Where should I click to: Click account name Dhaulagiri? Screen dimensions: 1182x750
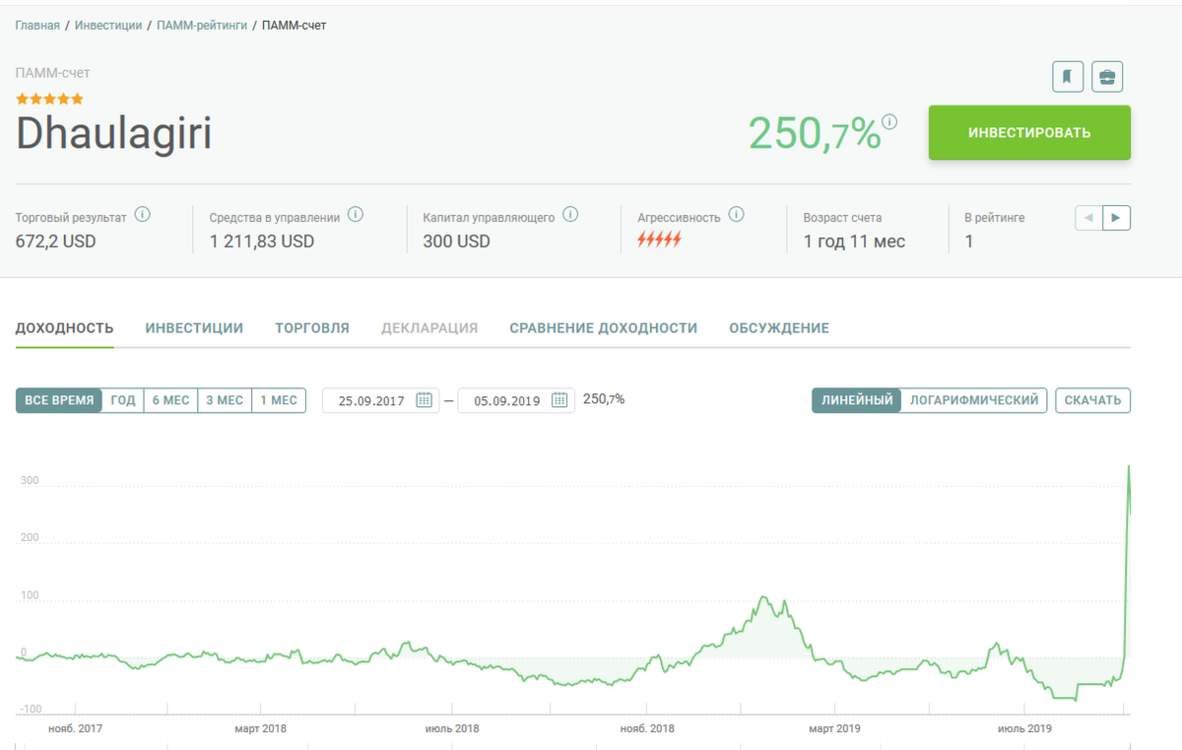coord(114,133)
